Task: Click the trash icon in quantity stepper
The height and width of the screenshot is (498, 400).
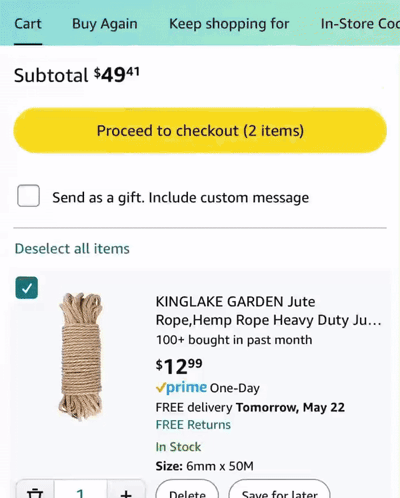Action: pos(35,492)
